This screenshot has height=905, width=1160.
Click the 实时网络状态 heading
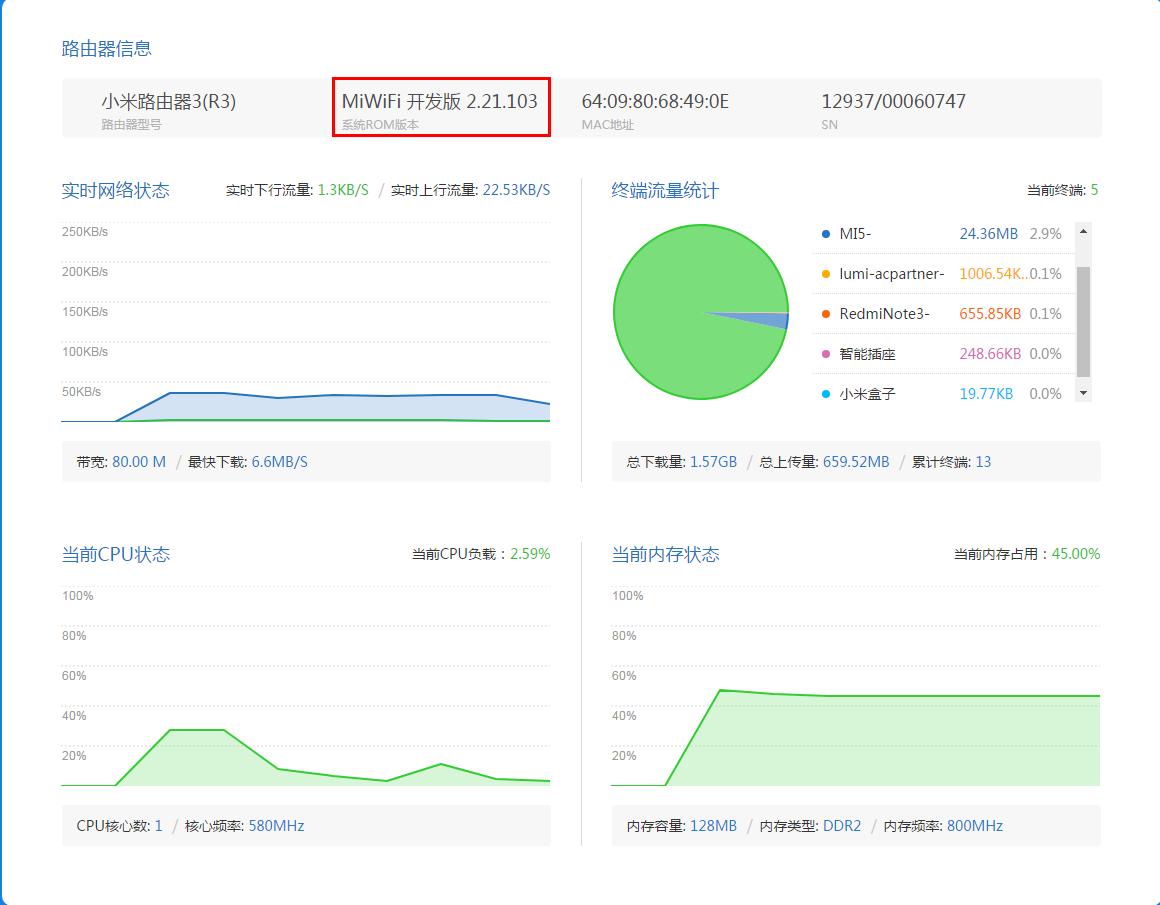pos(115,190)
